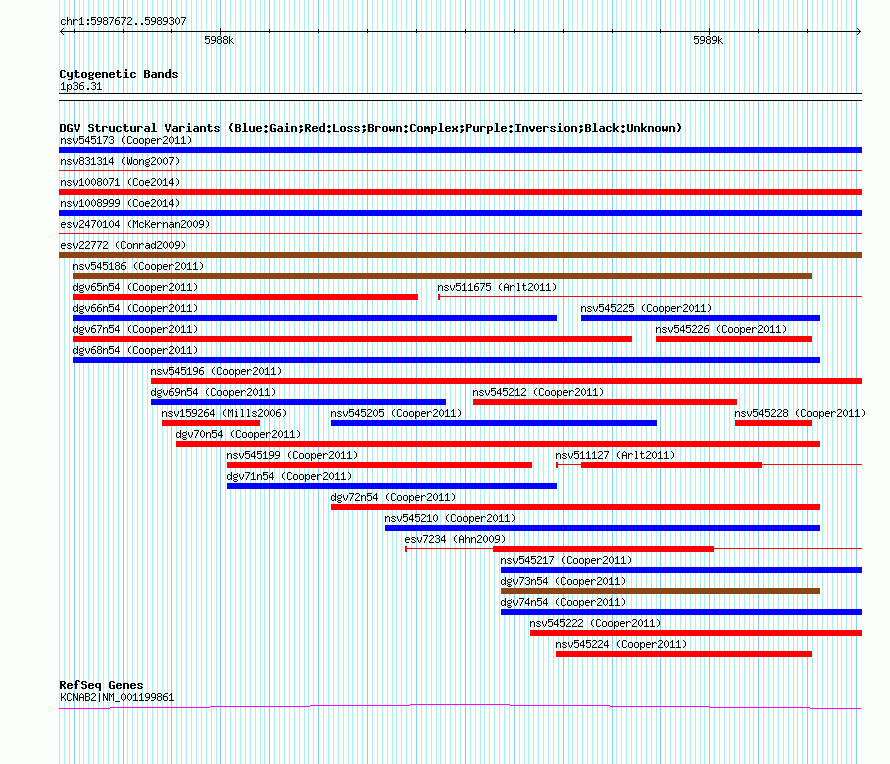Click dgv70n54 (Cooper2011) label
Viewport: 890px width, 764px height.
click(238, 434)
